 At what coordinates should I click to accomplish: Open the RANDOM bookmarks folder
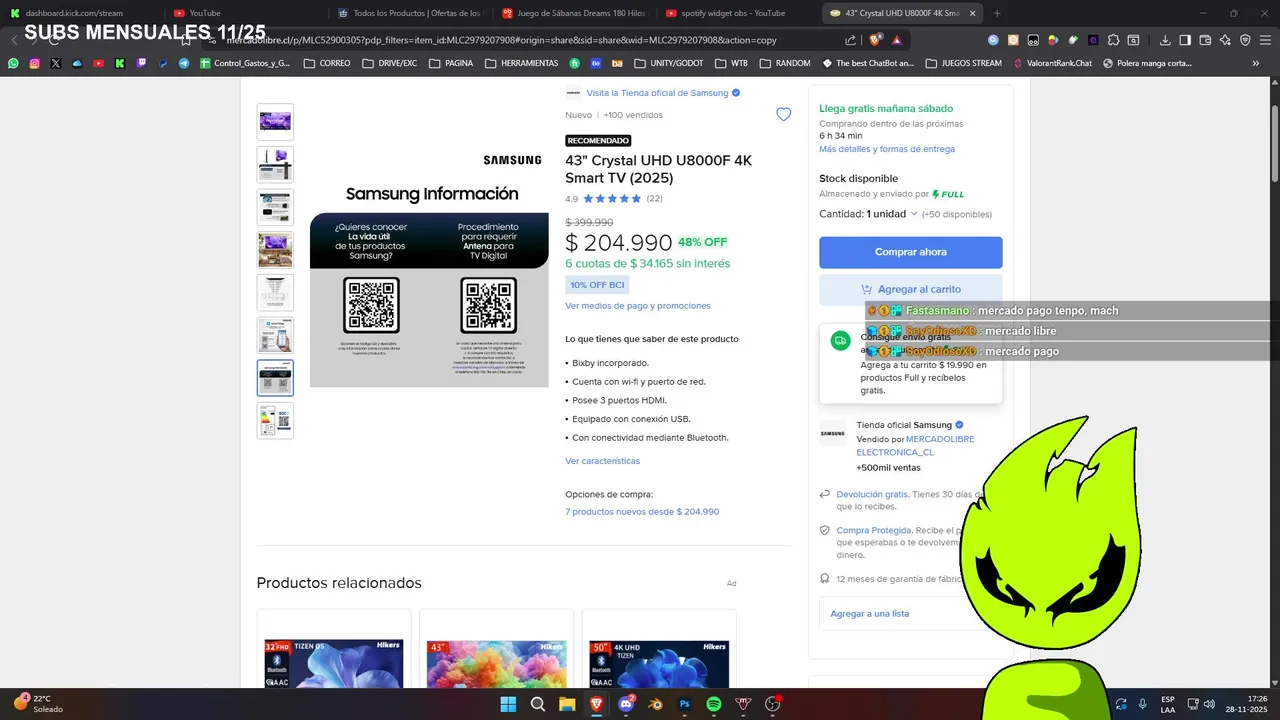(x=785, y=63)
